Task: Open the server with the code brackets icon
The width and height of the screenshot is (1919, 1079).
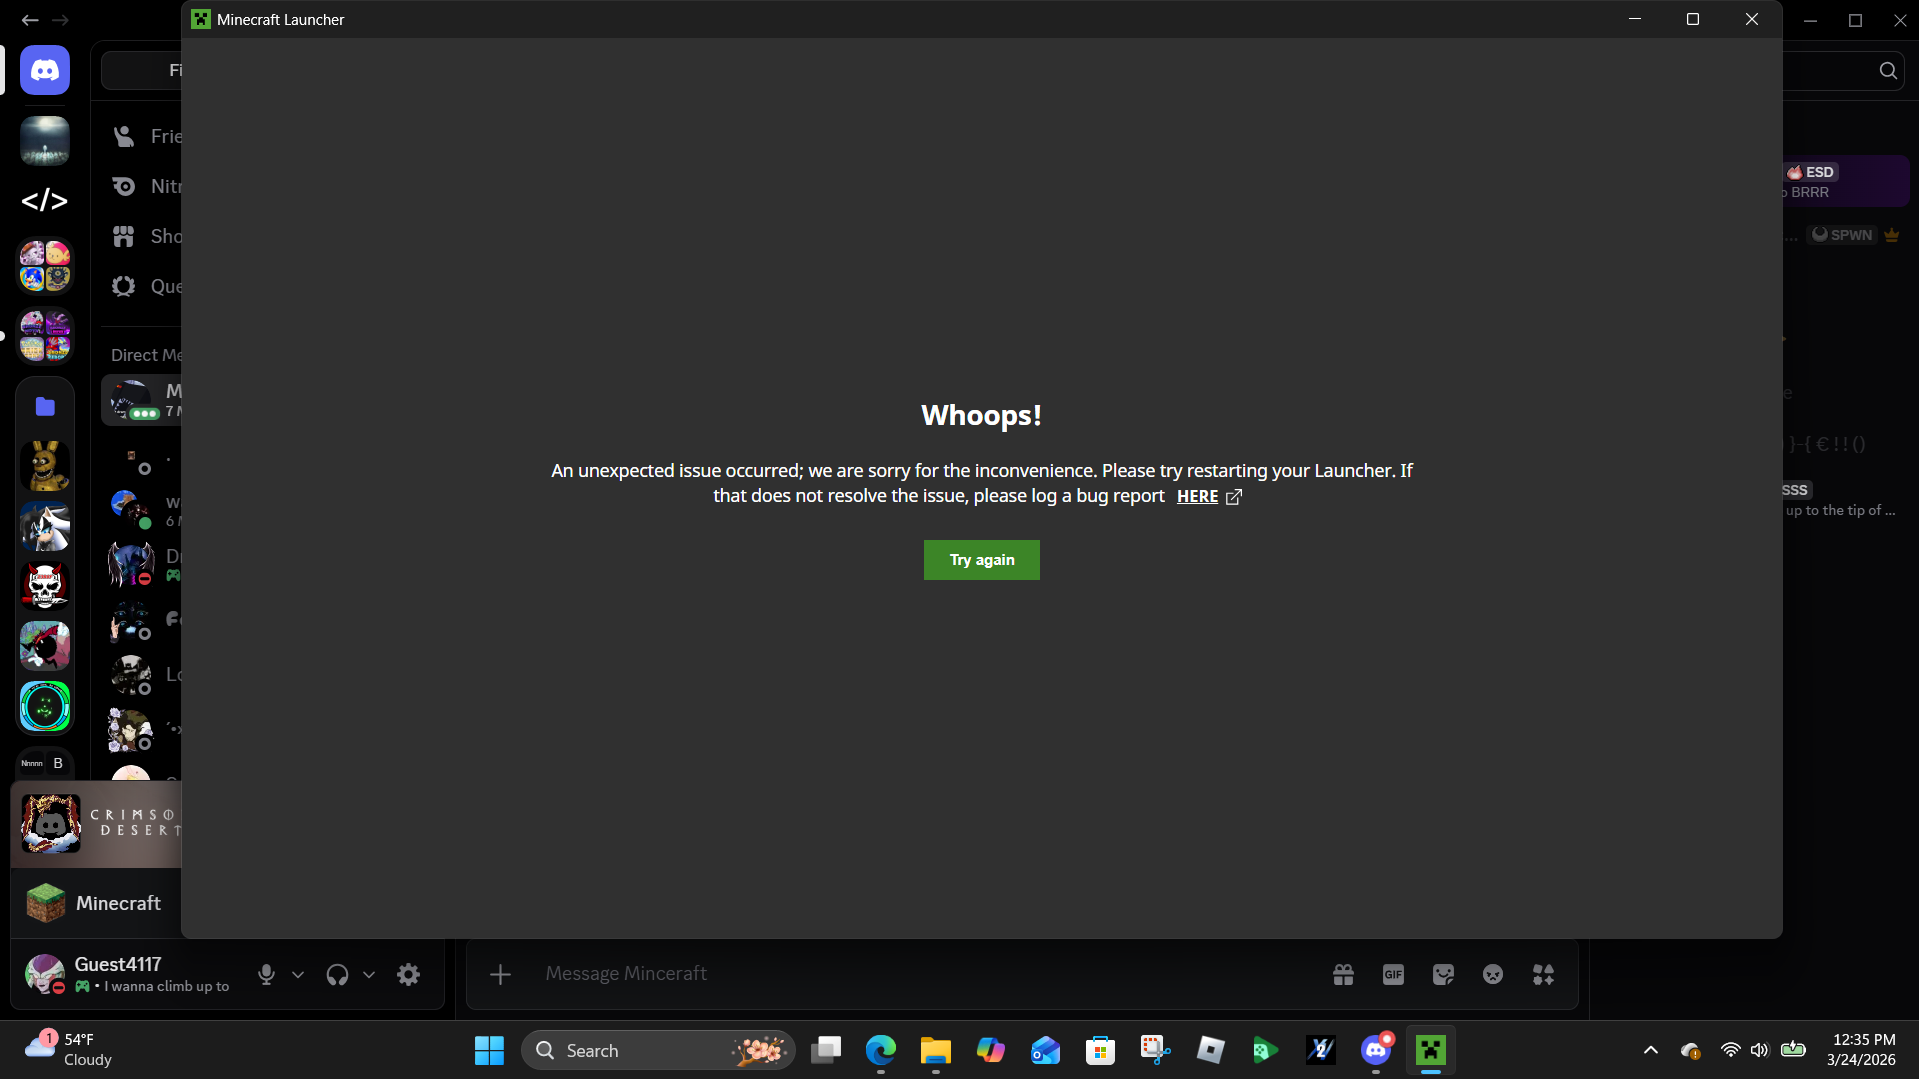Action: point(45,201)
